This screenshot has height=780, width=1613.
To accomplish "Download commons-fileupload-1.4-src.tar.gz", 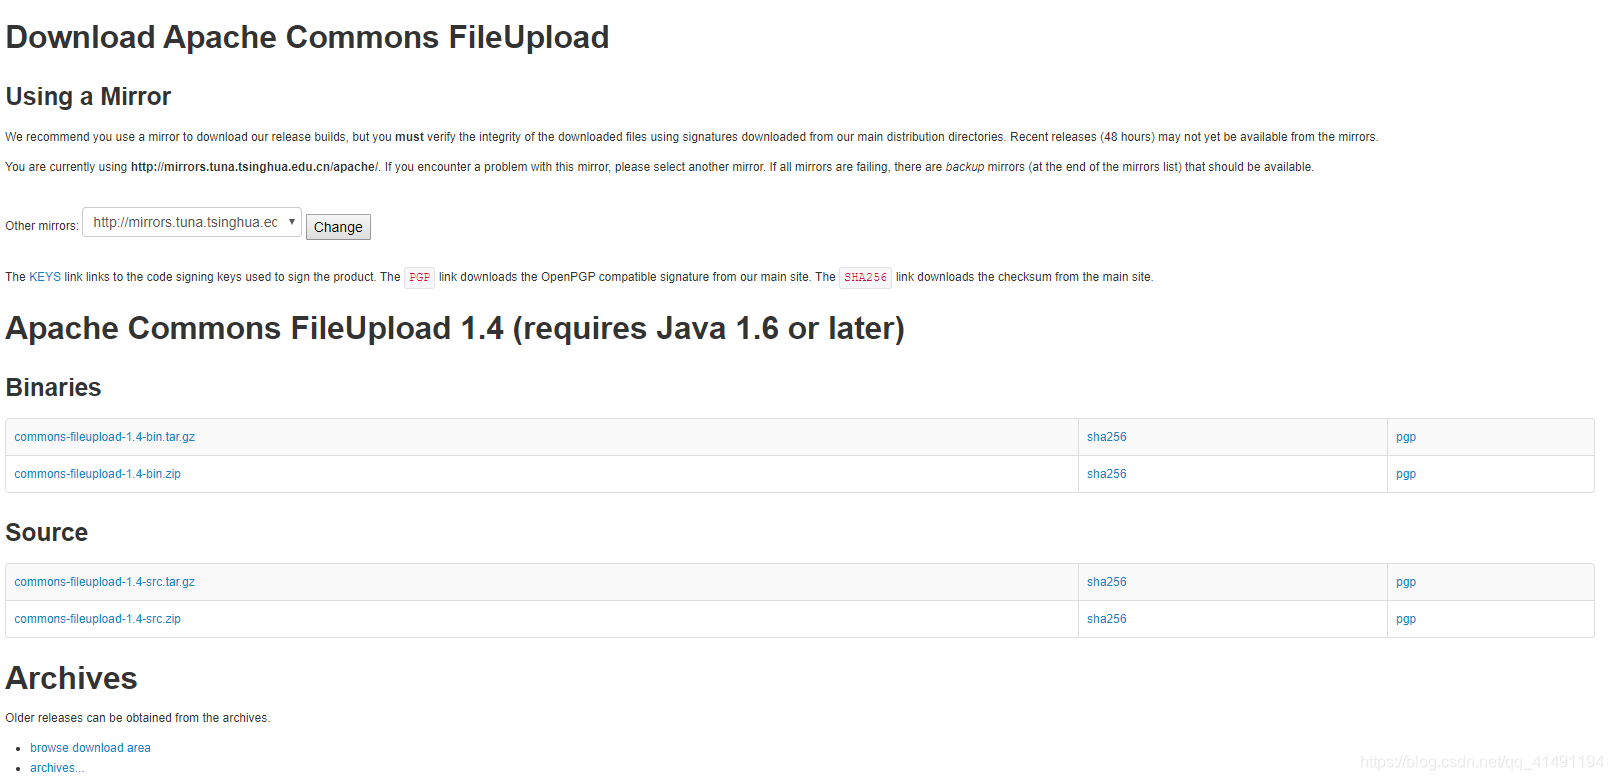I will (x=105, y=582).
